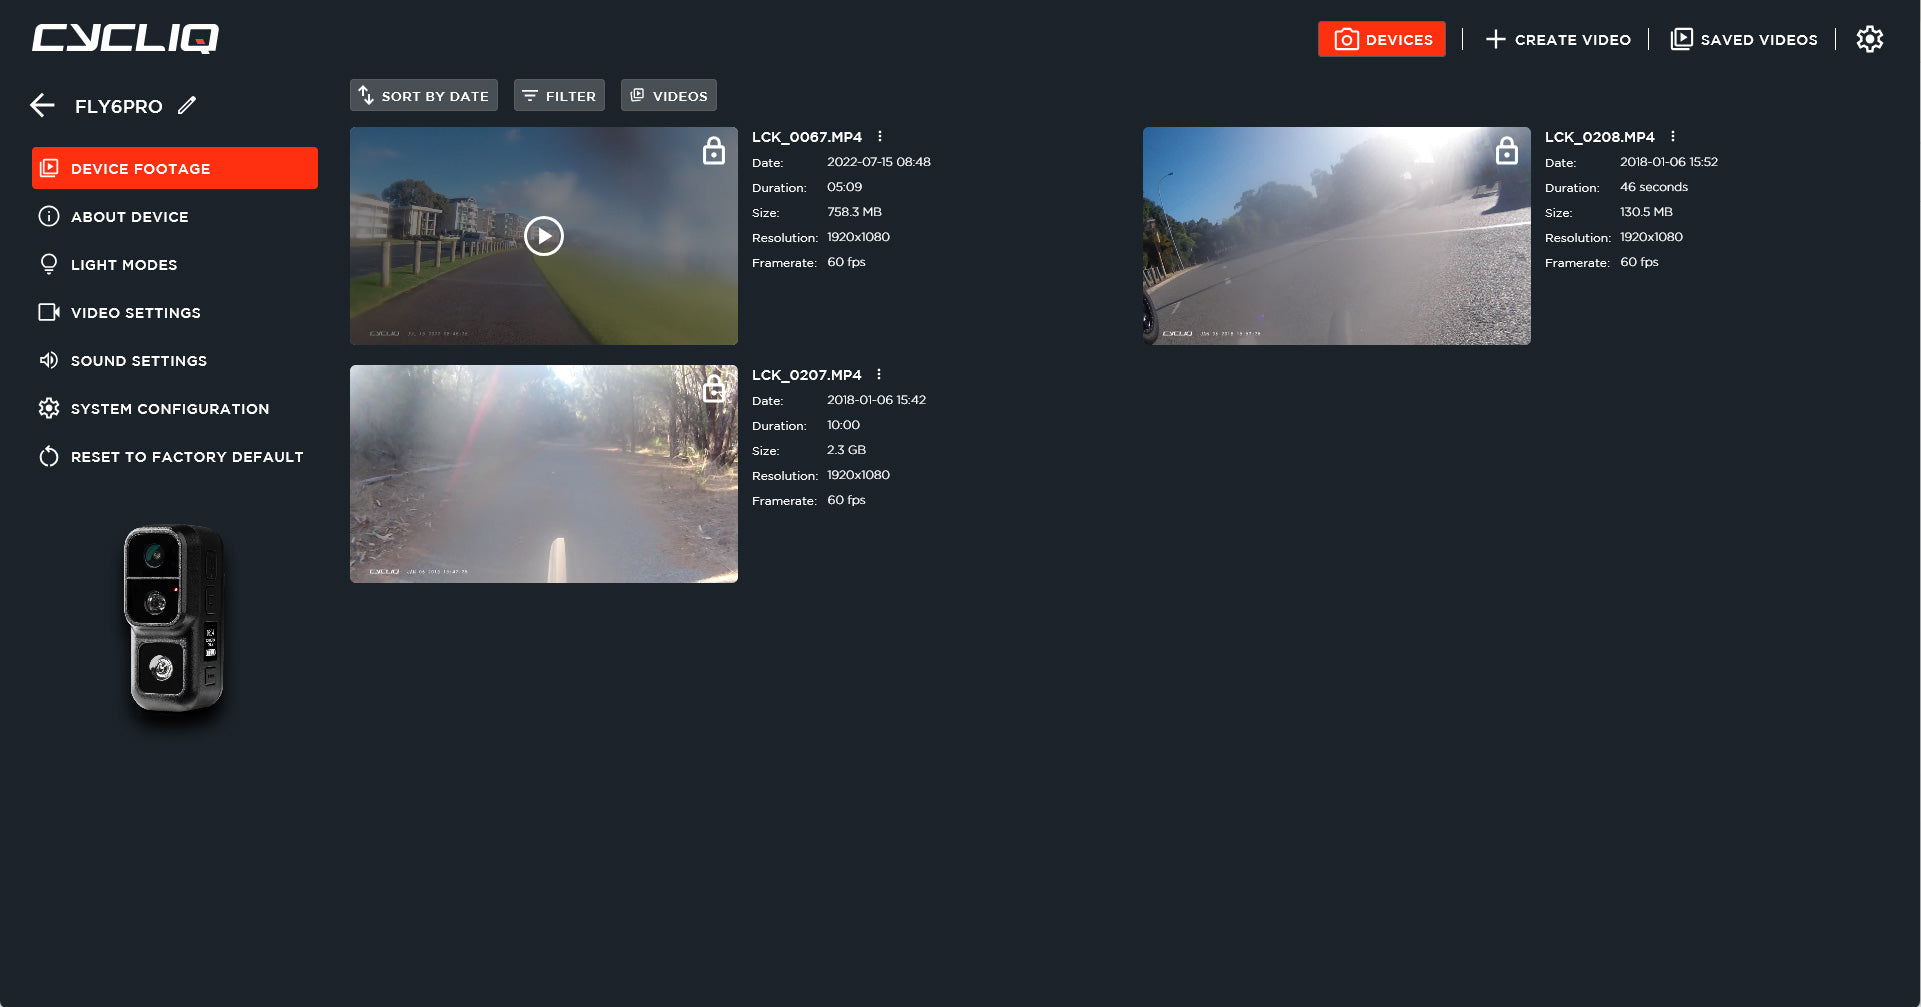Go to Video Settings in sidebar

tap(135, 313)
